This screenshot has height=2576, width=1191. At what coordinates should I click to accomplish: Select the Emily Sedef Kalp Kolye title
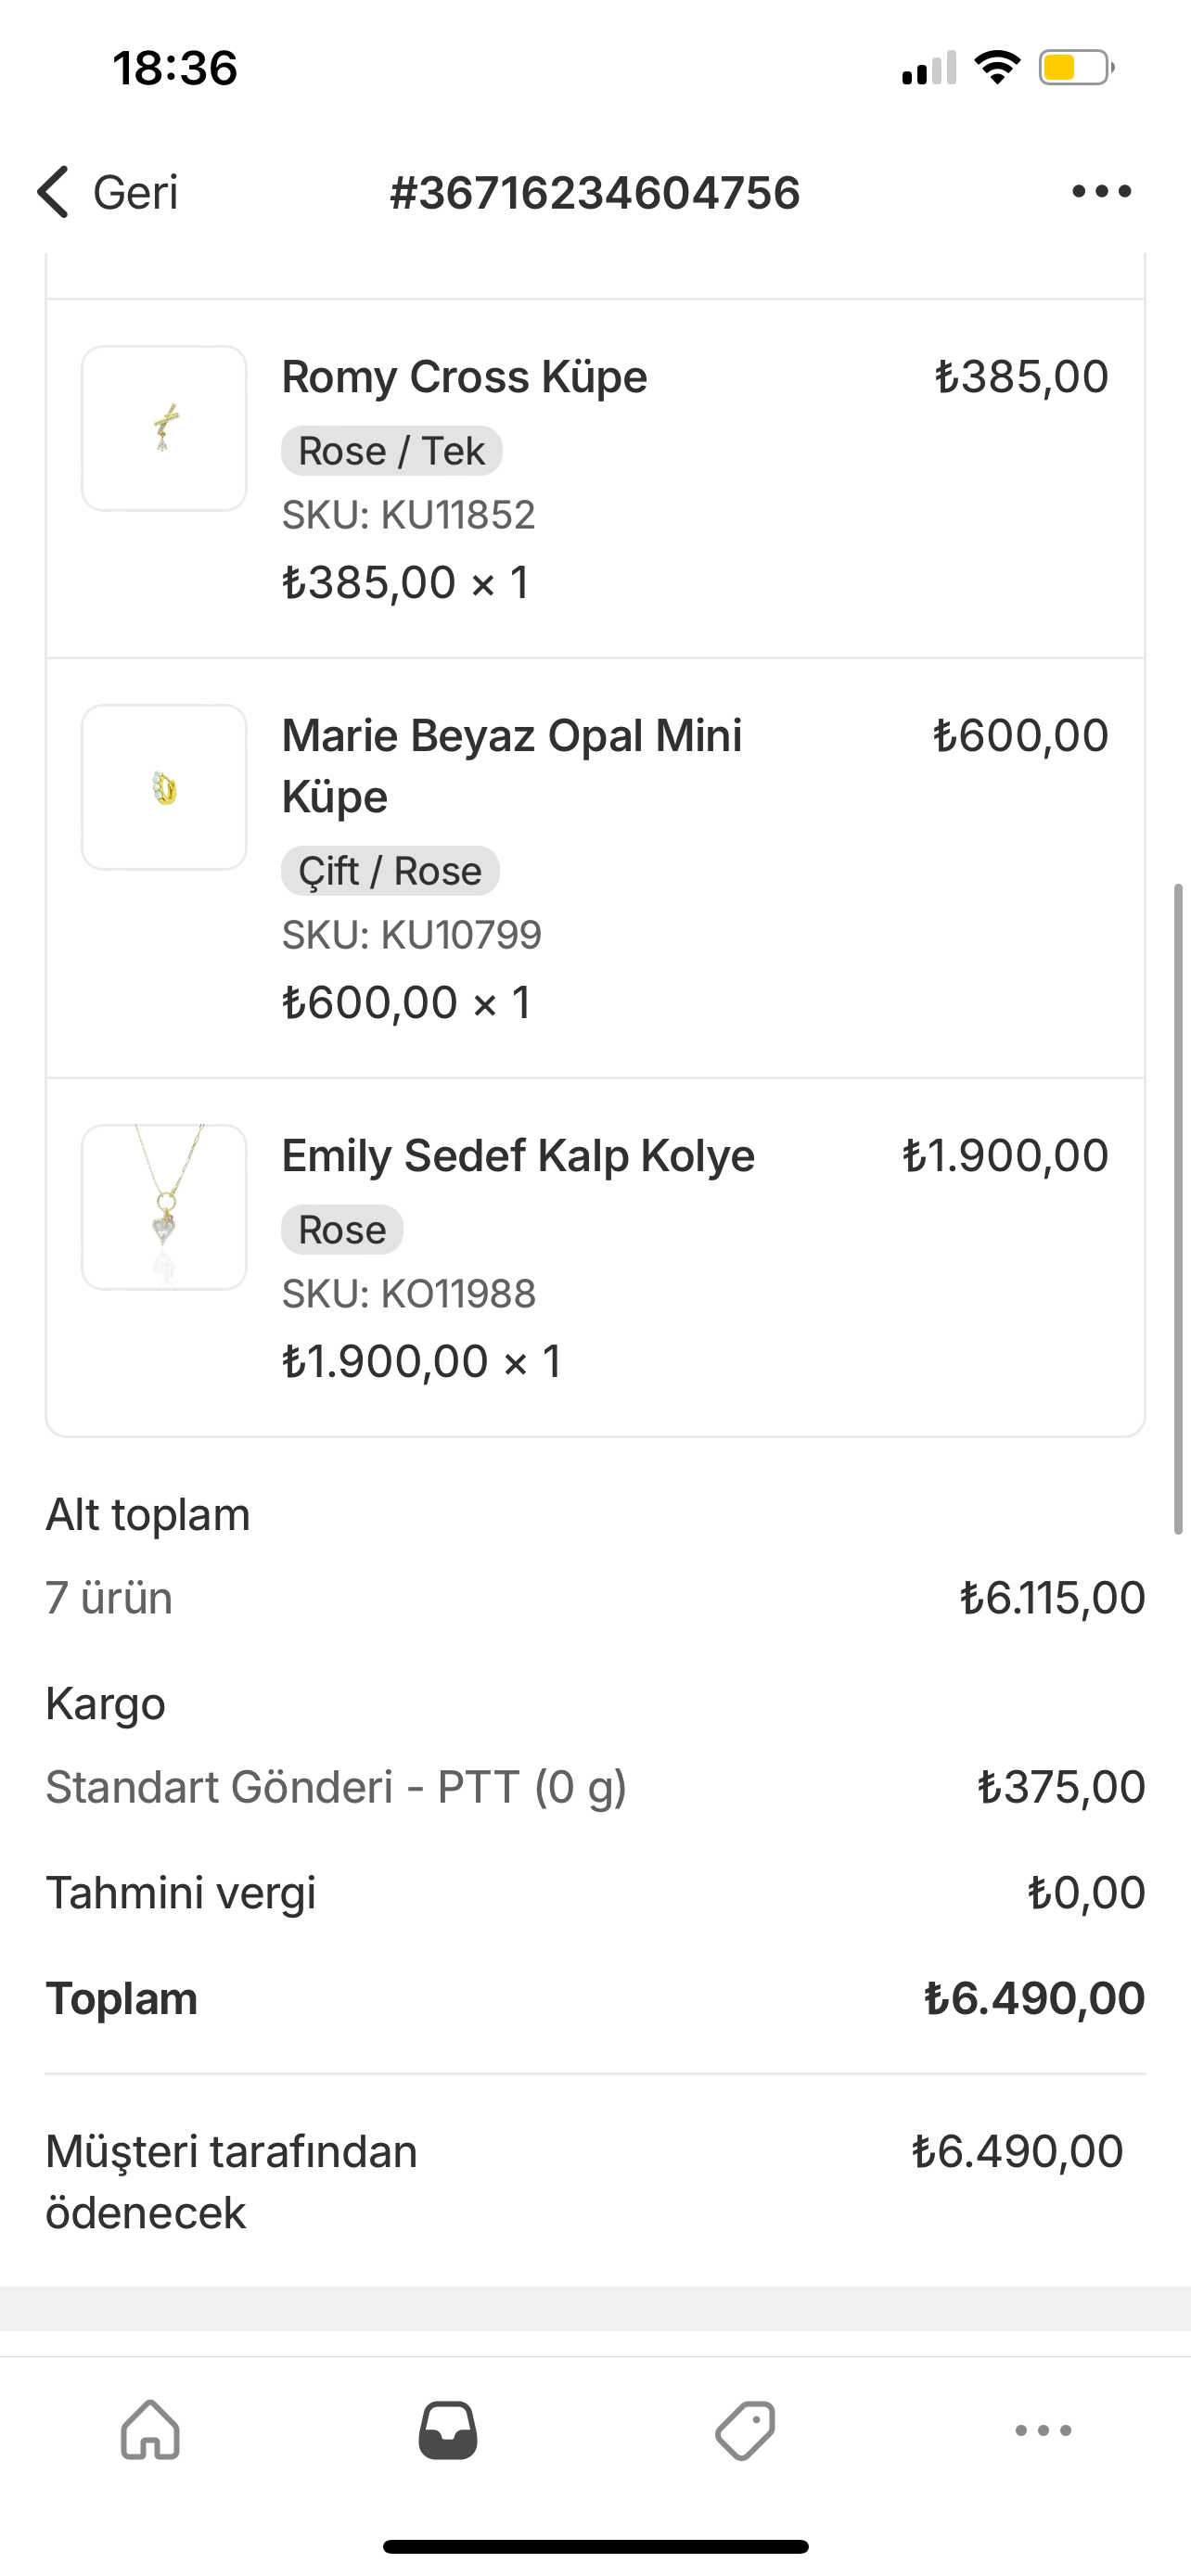(517, 1156)
